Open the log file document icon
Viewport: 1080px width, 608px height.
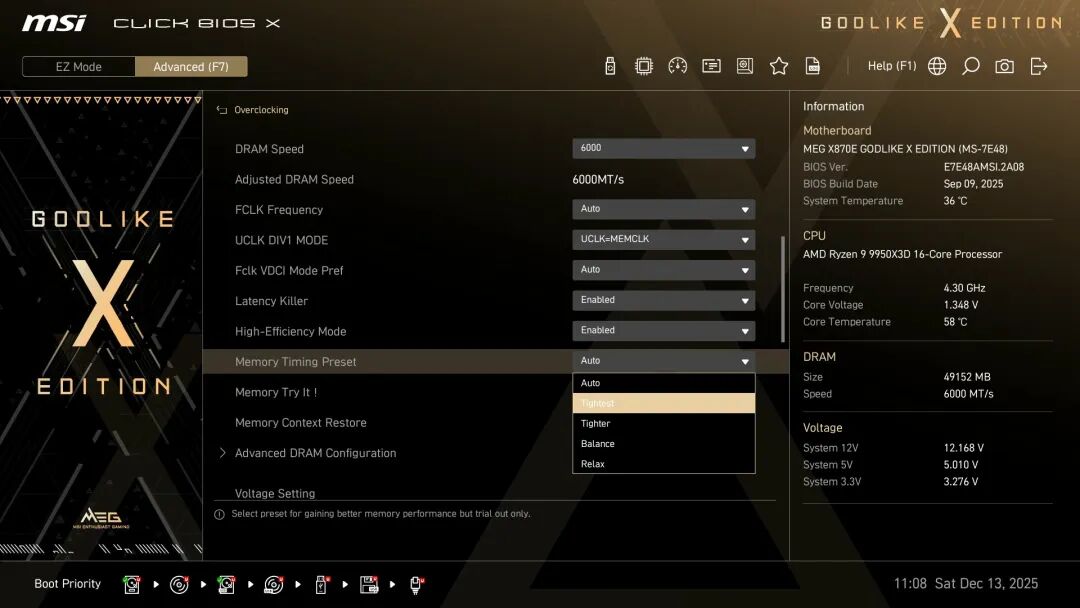pos(813,66)
